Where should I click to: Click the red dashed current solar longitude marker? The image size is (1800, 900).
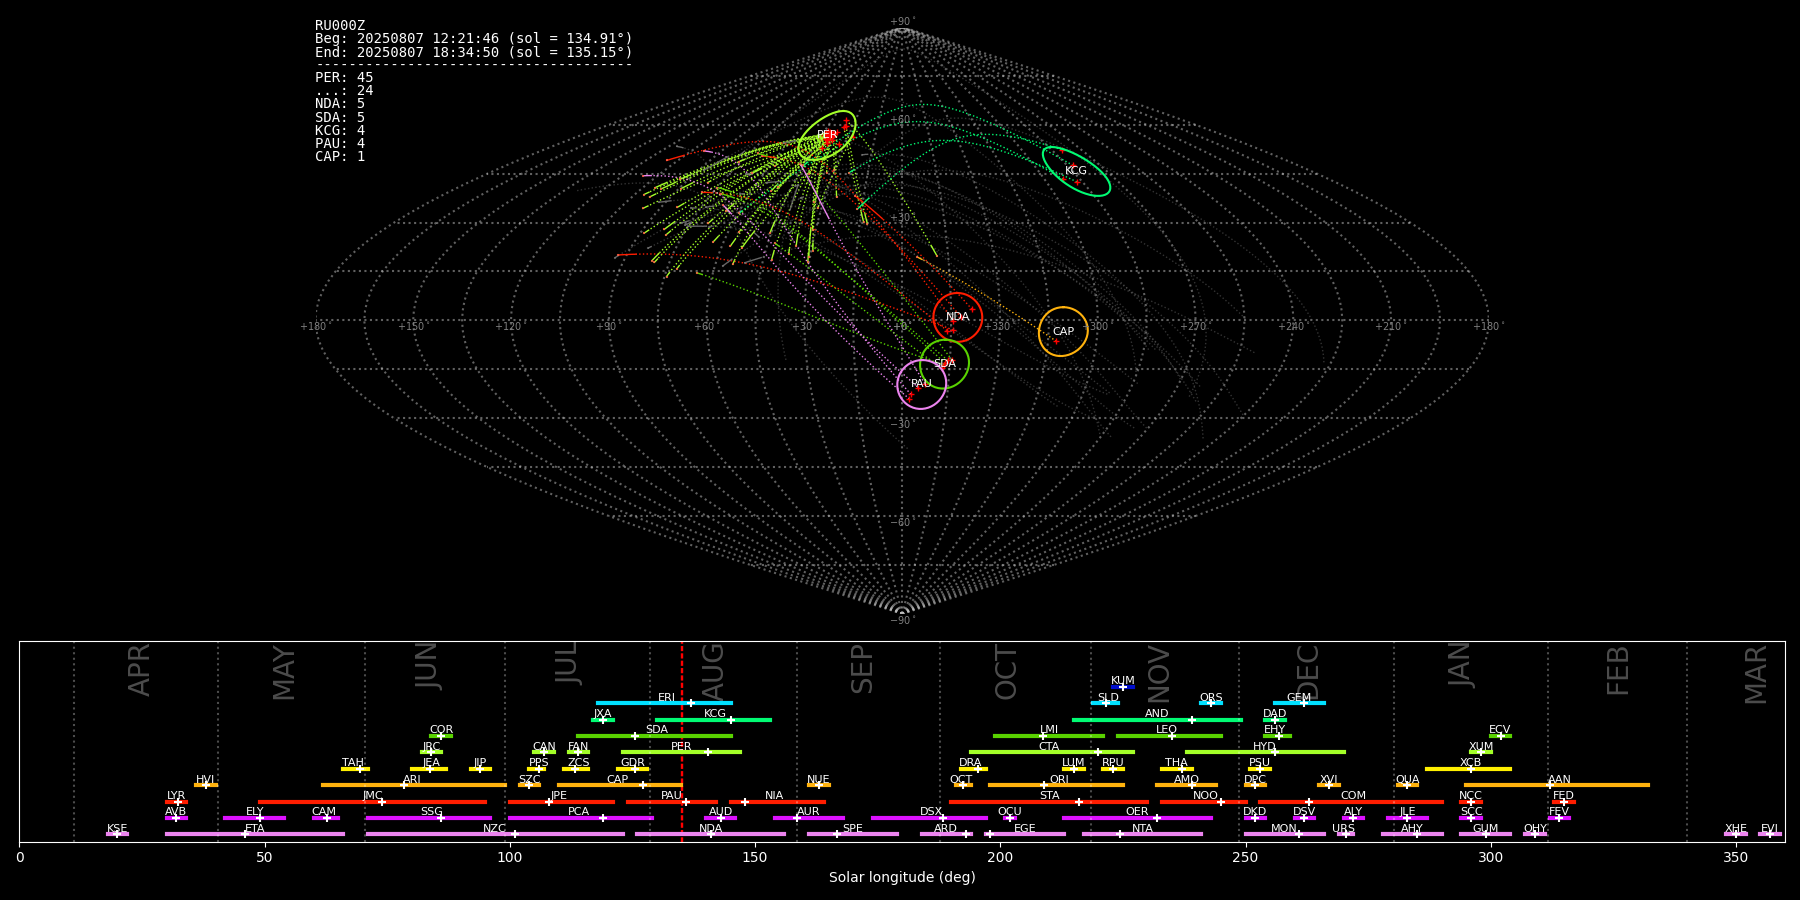[682, 741]
